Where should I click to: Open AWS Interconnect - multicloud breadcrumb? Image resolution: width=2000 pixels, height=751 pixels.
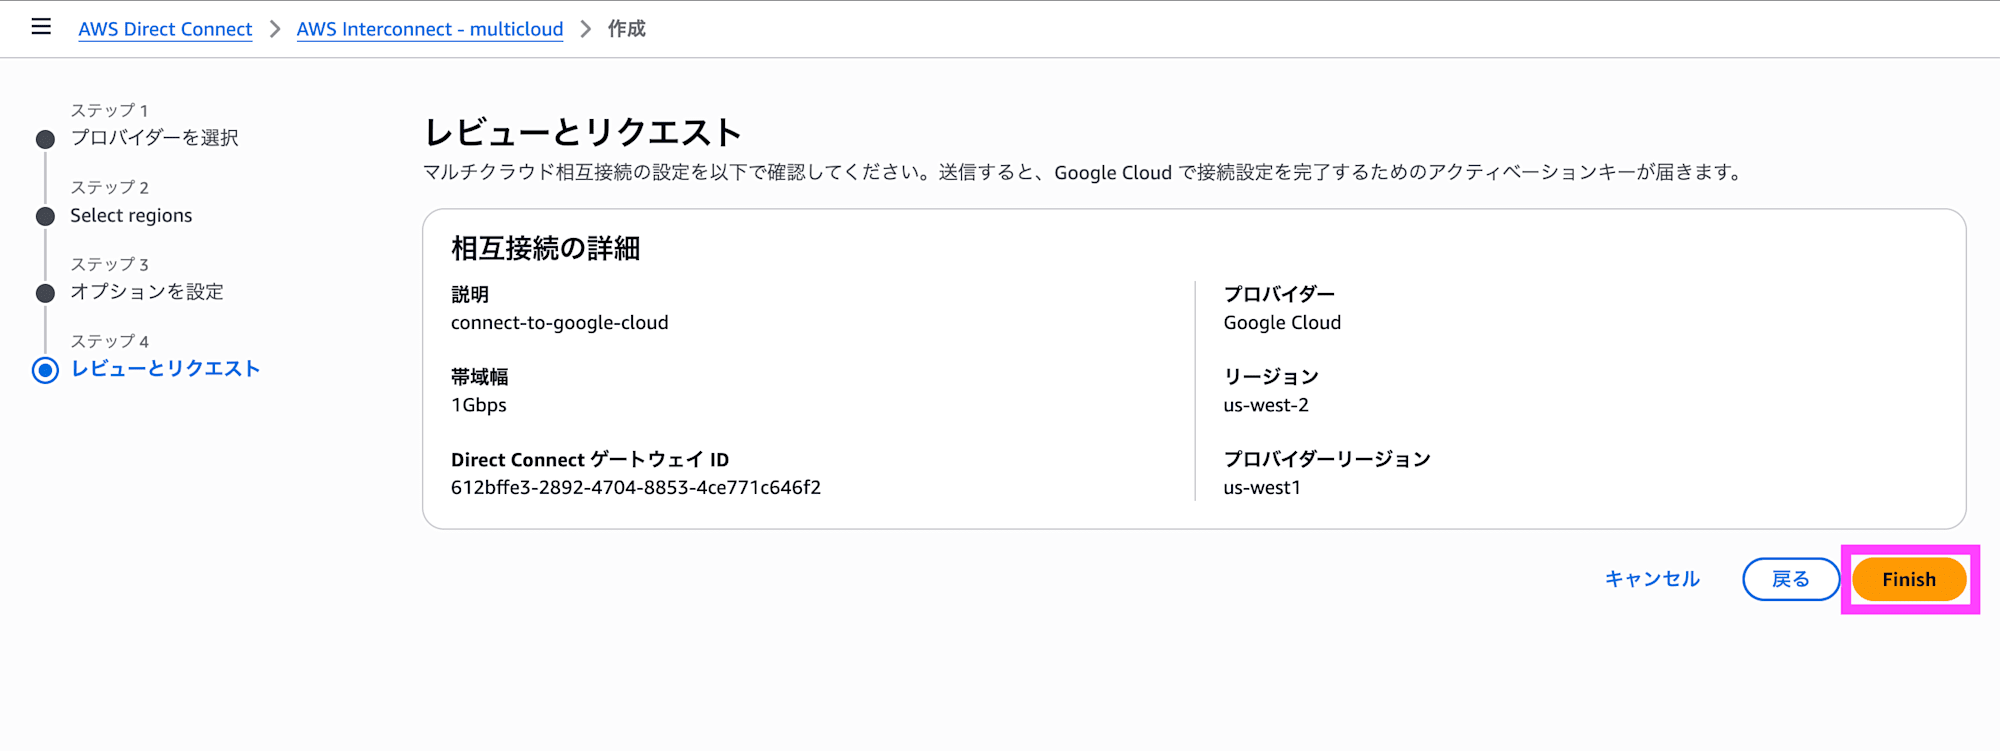click(430, 29)
